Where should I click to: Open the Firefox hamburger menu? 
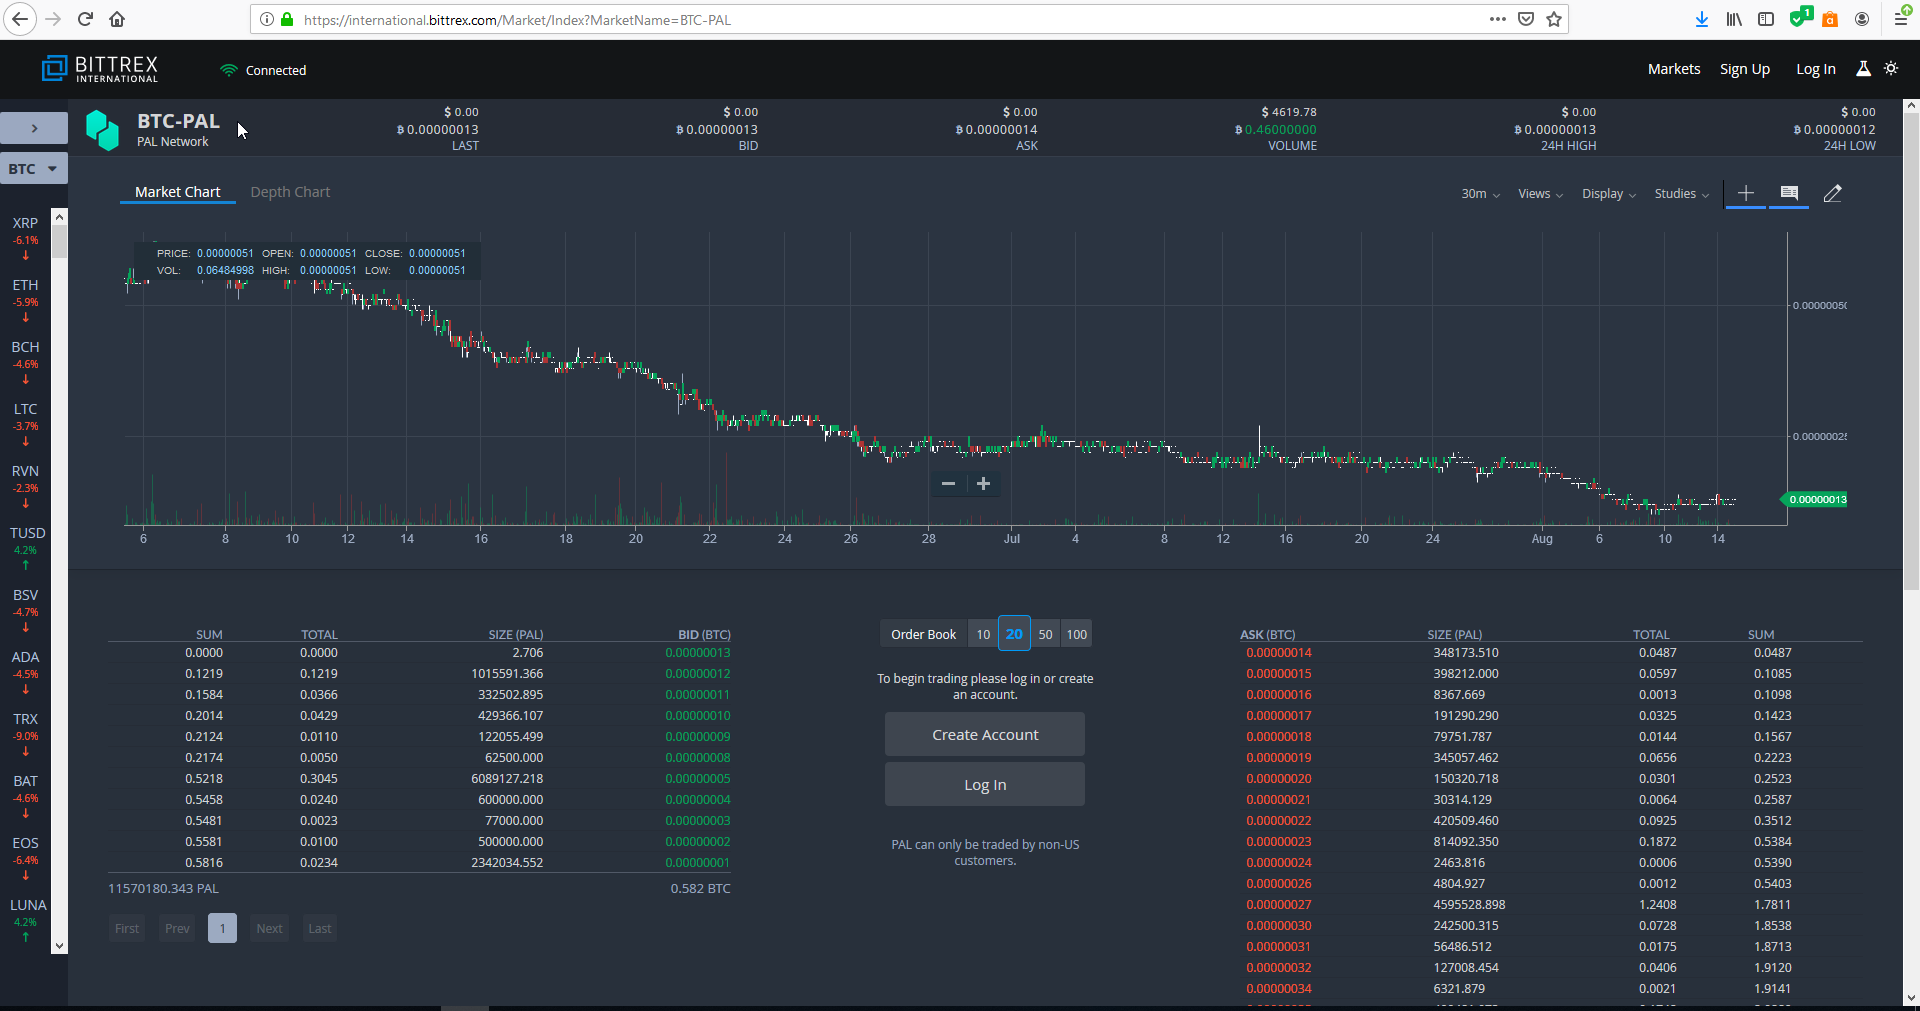1902,17
